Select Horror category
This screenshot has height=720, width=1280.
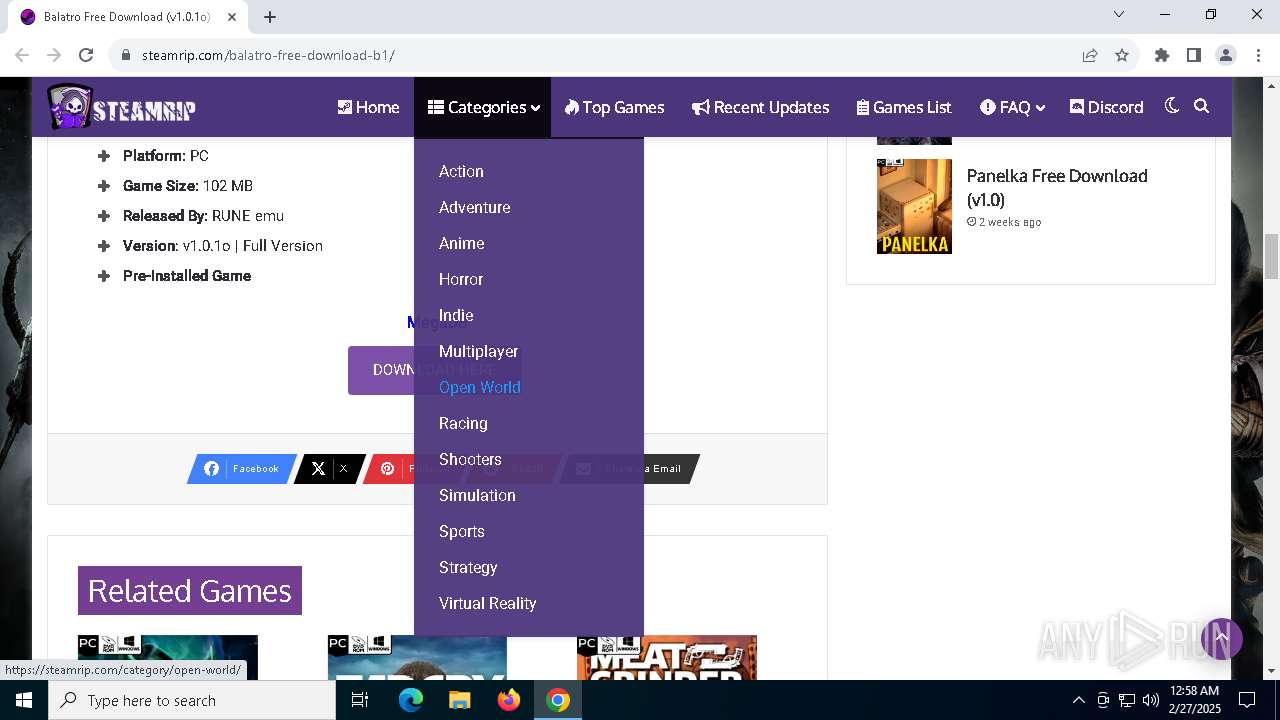click(x=460, y=279)
